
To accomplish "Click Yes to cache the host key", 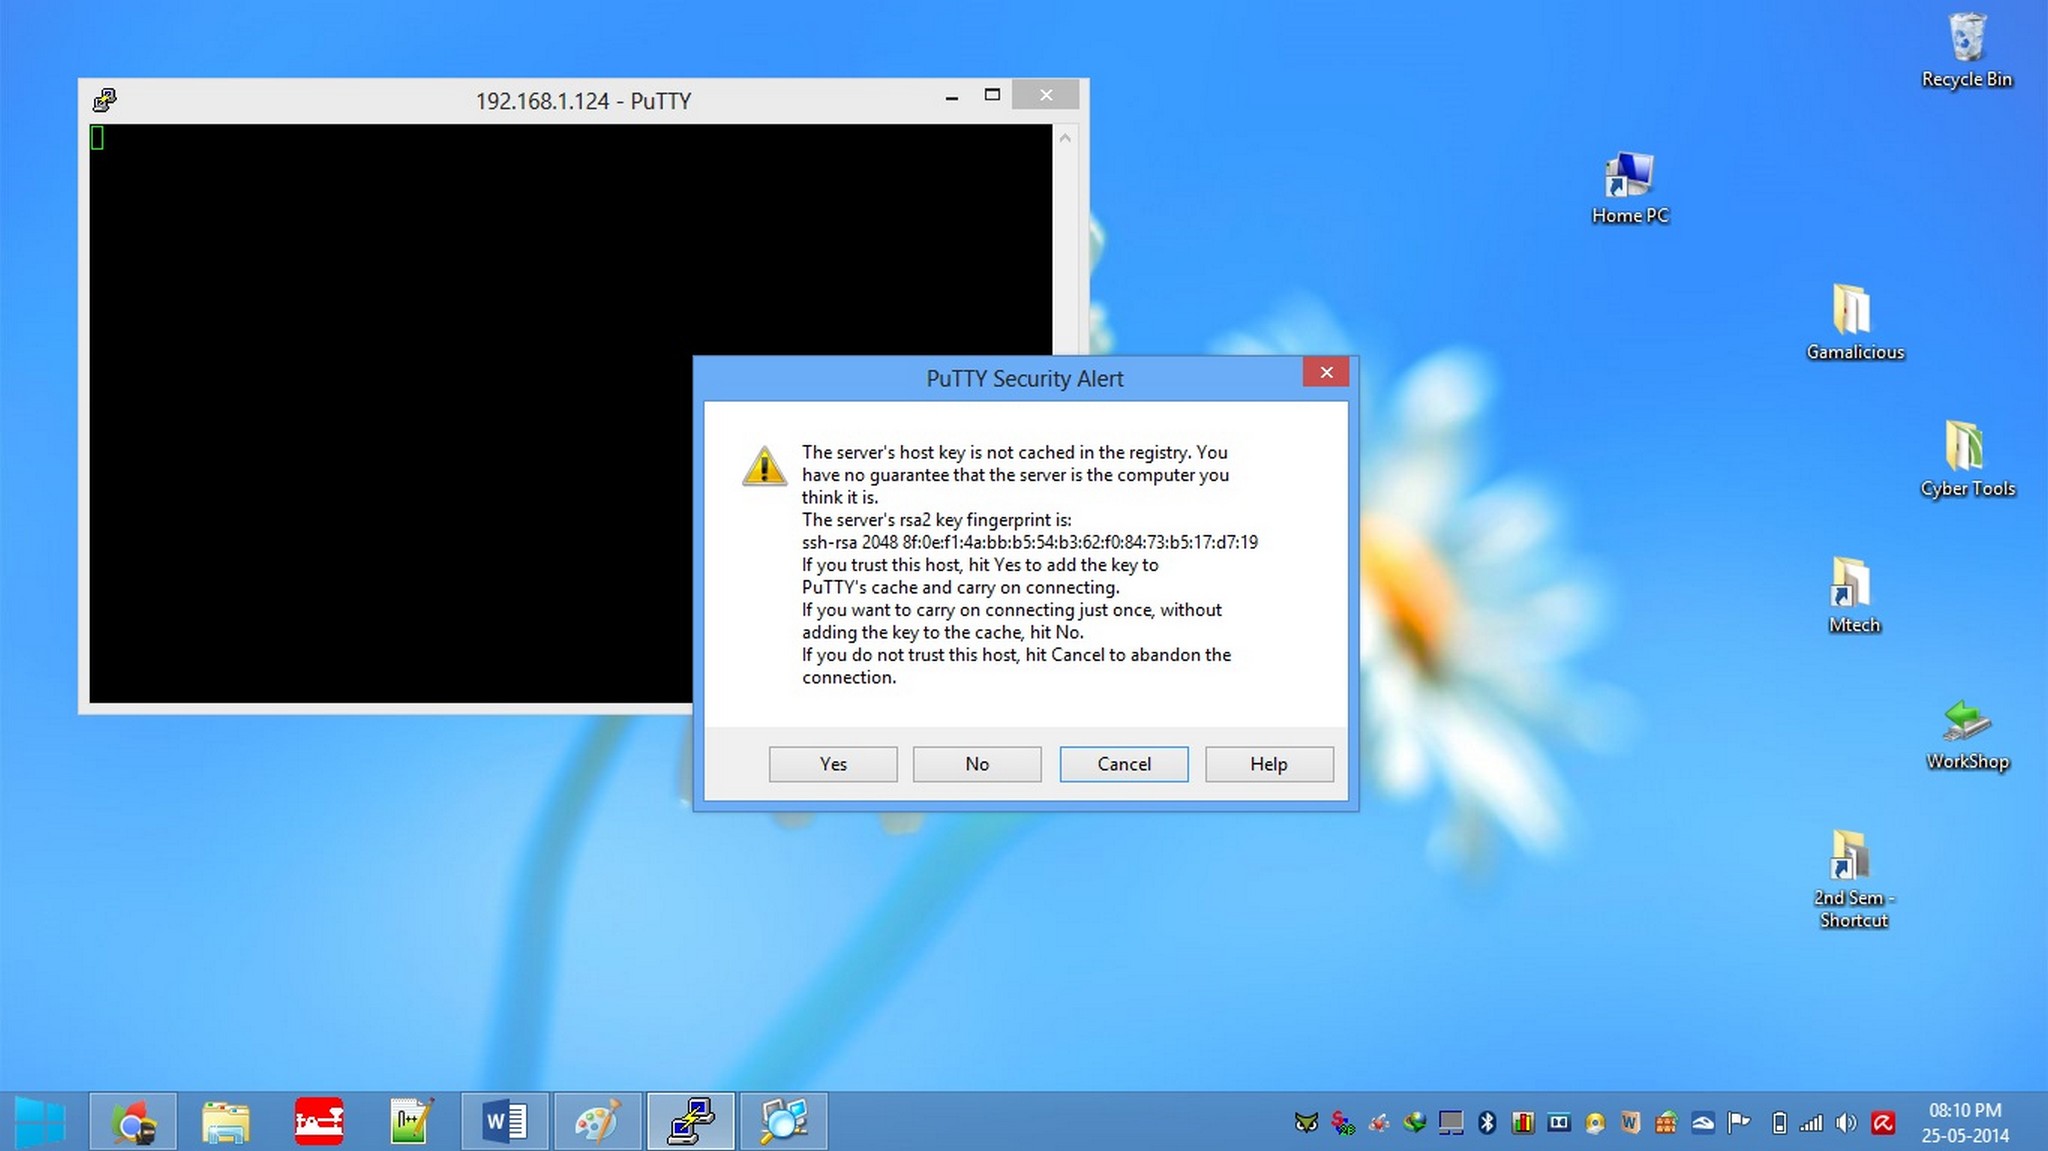I will tap(833, 764).
